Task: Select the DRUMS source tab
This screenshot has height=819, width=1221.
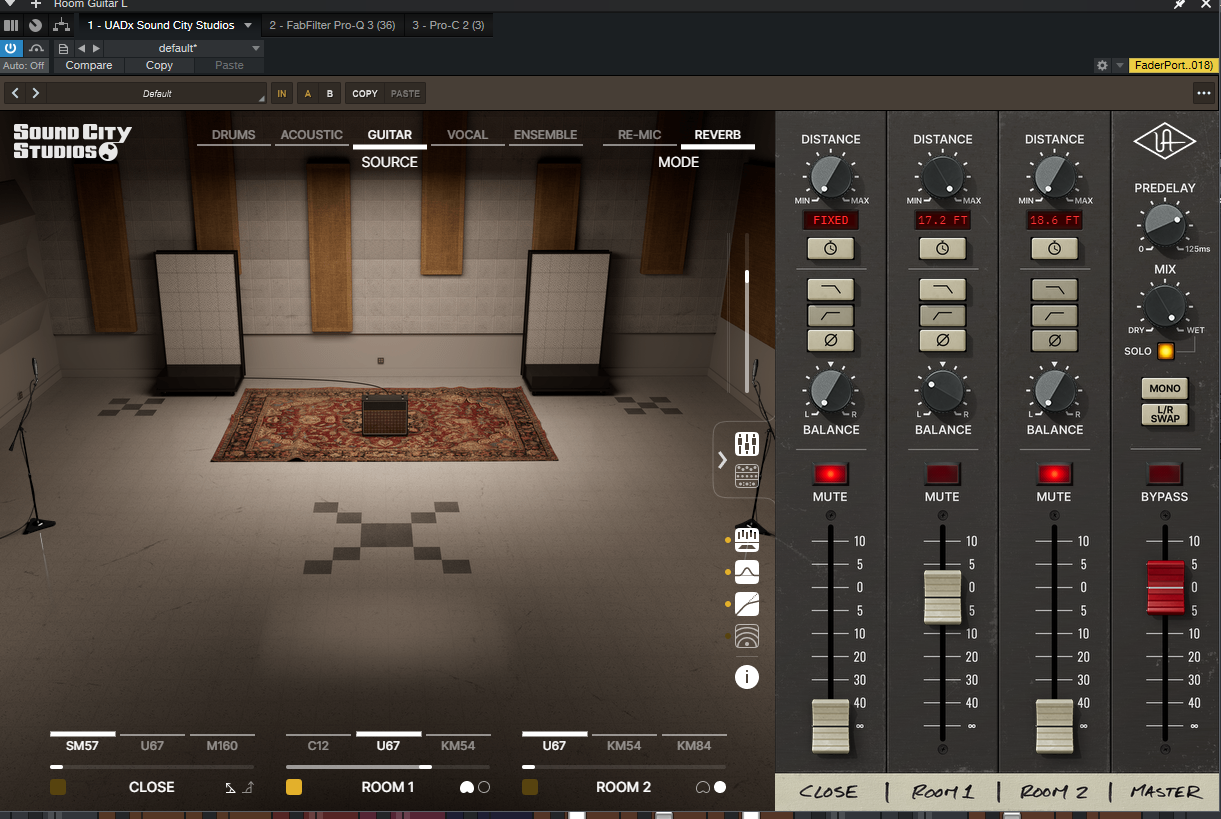Action: click(x=234, y=135)
